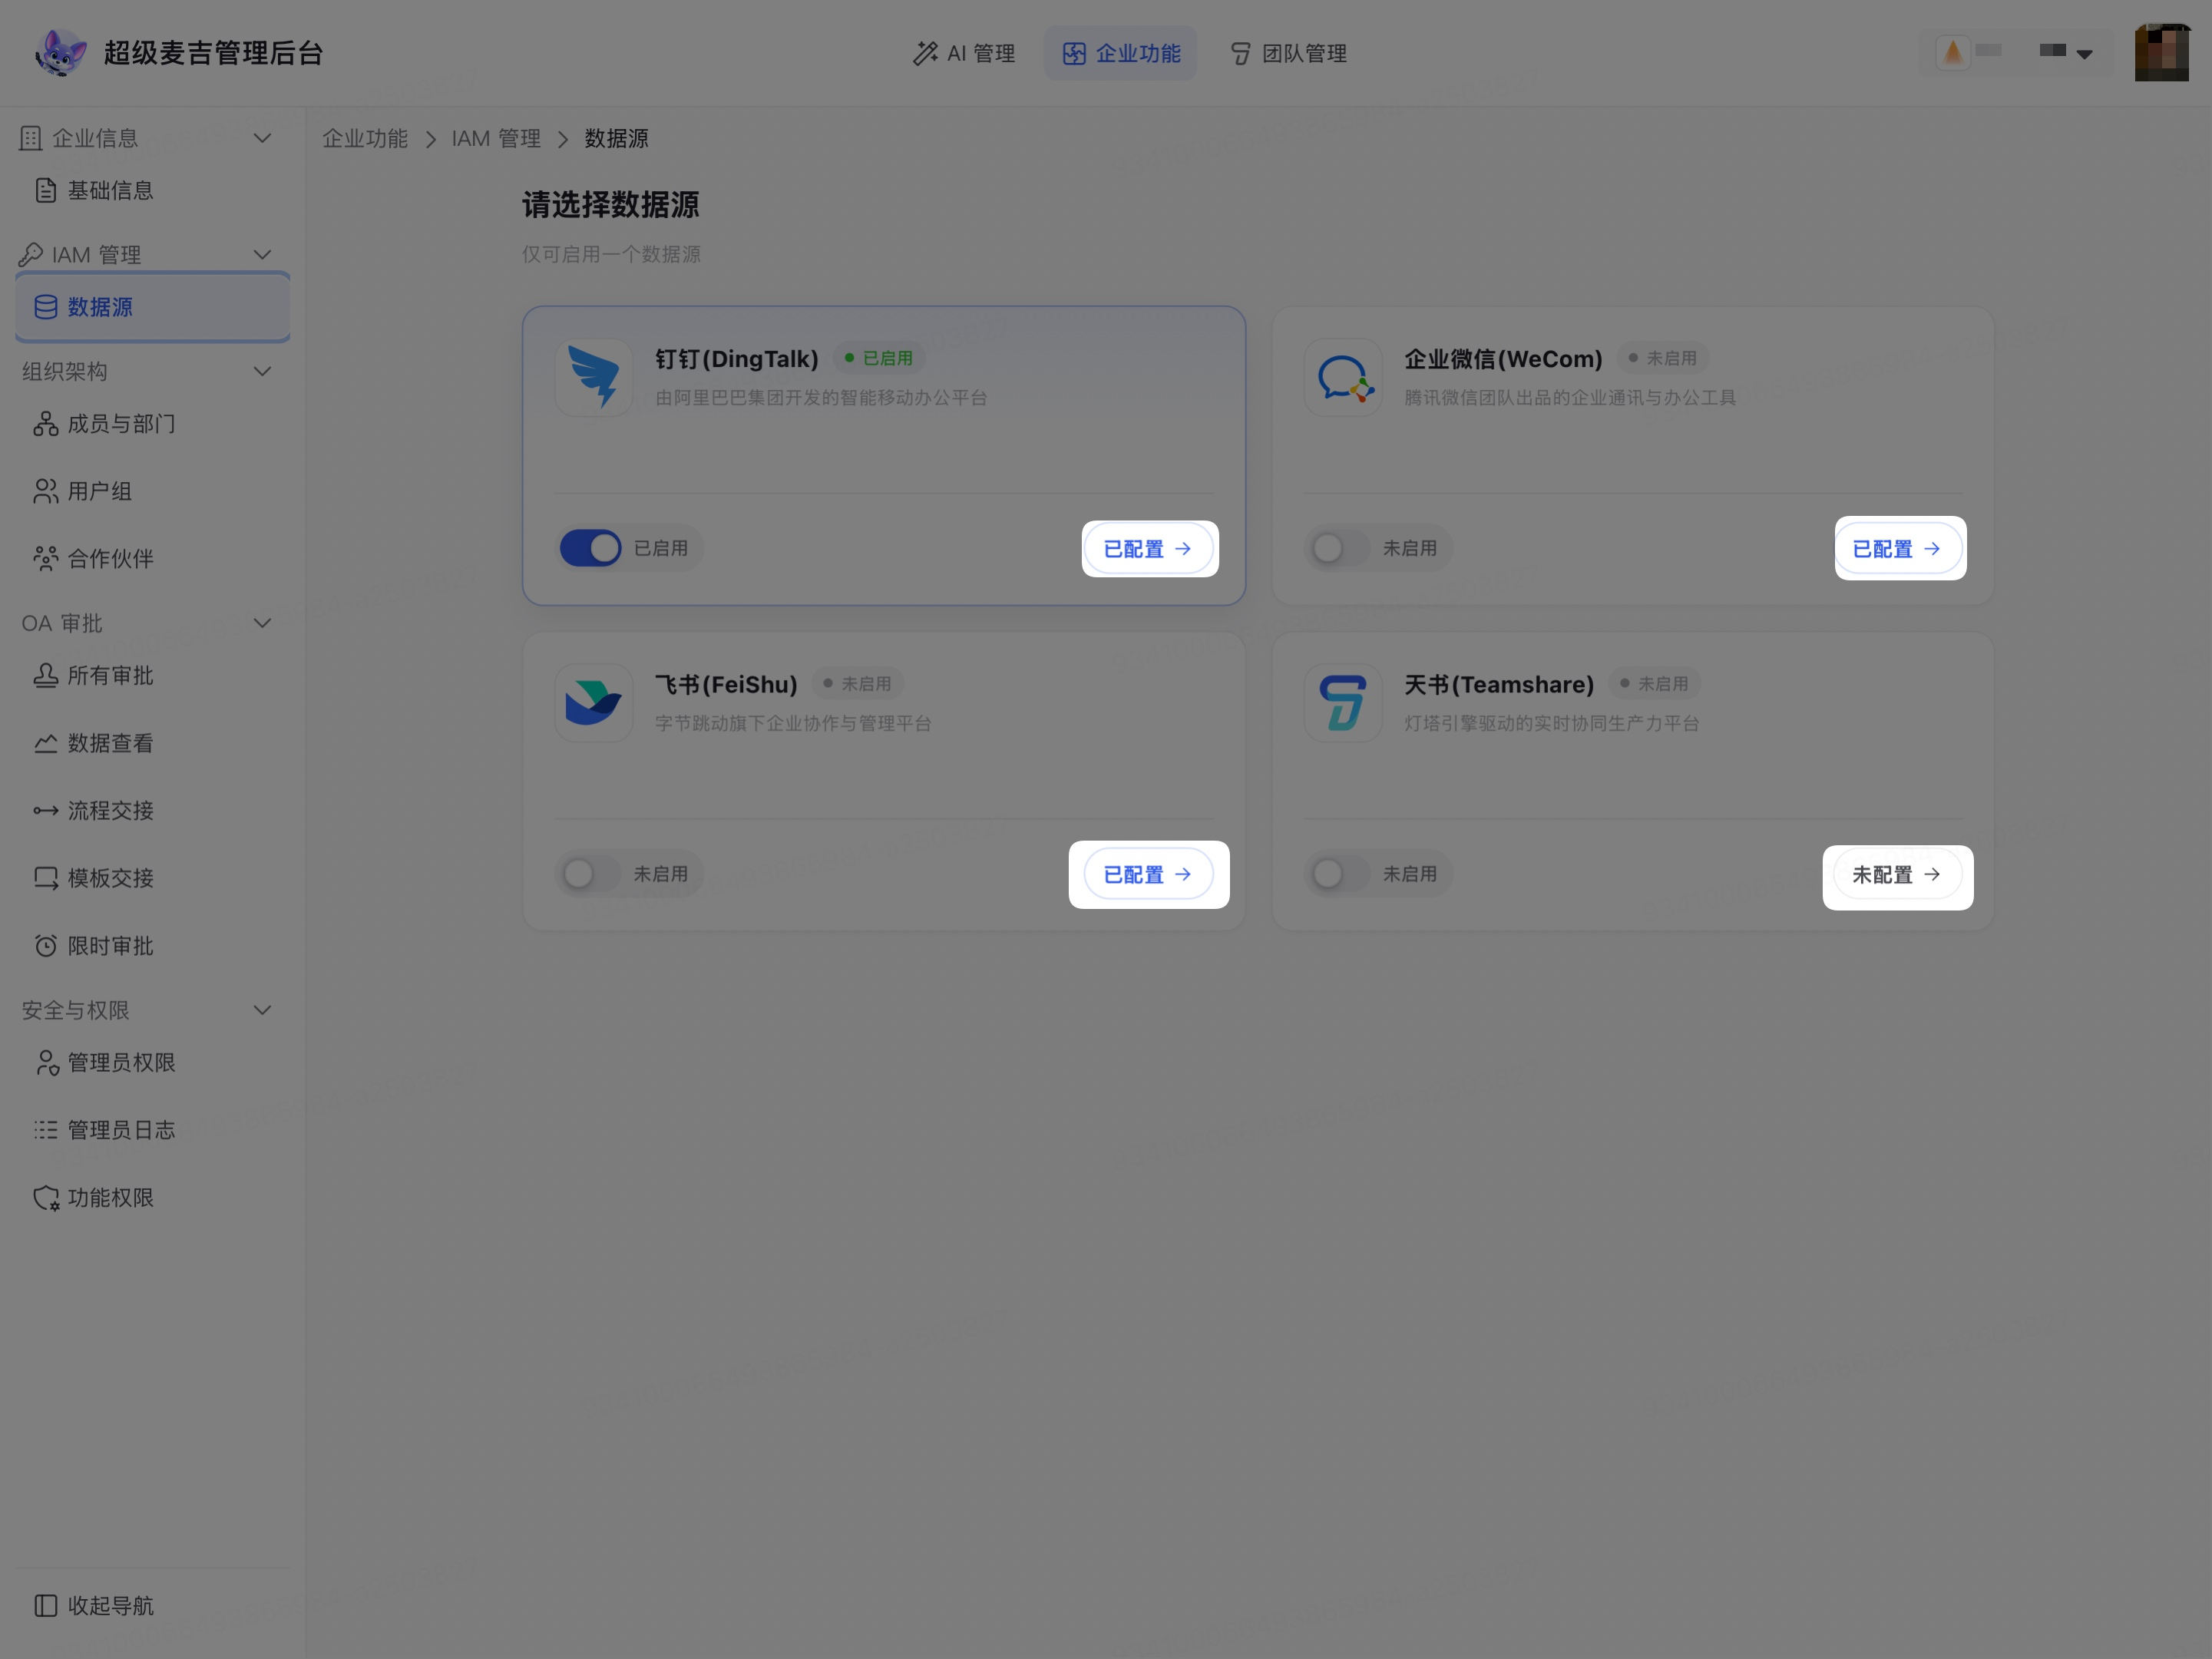This screenshot has width=2212, height=1659.
Task: Click the 限时审批 clock icon
Action: 45,946
